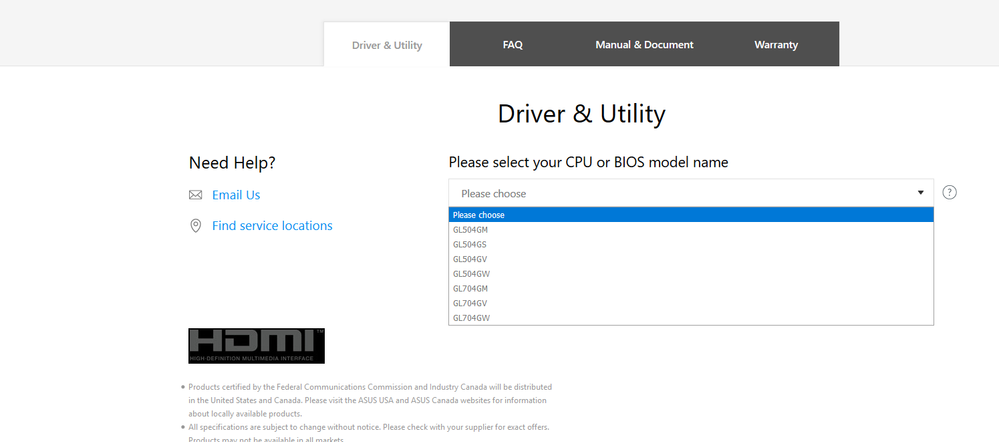999x442 pixels.
Task: Select the GL504GW option
Action: pos(691,273)
